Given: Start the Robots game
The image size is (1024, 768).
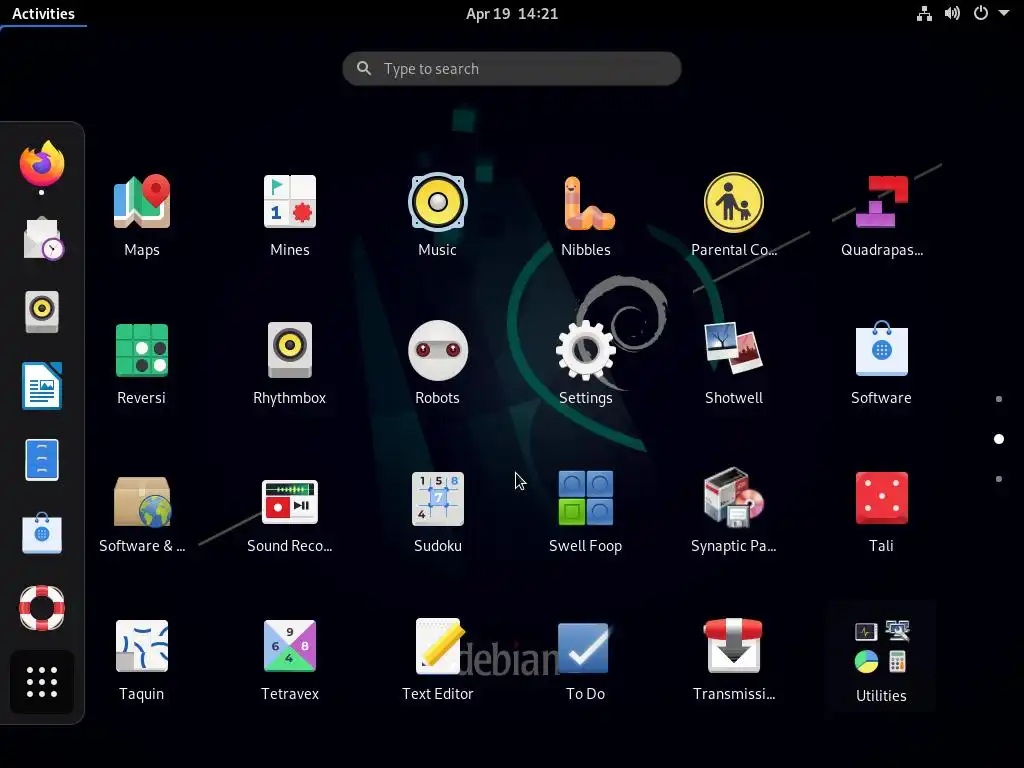Looking at the screenshot, I should tap(438, 364).
